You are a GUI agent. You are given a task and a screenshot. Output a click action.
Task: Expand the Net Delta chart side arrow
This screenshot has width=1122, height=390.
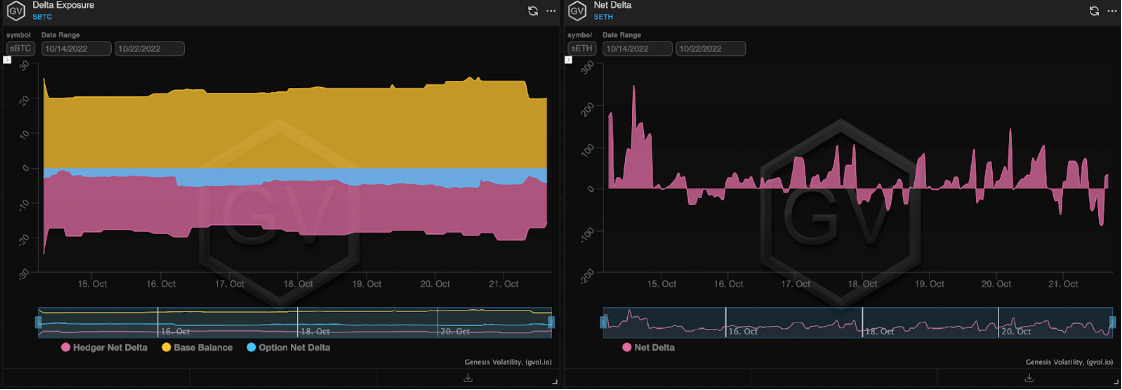(569, 60)
